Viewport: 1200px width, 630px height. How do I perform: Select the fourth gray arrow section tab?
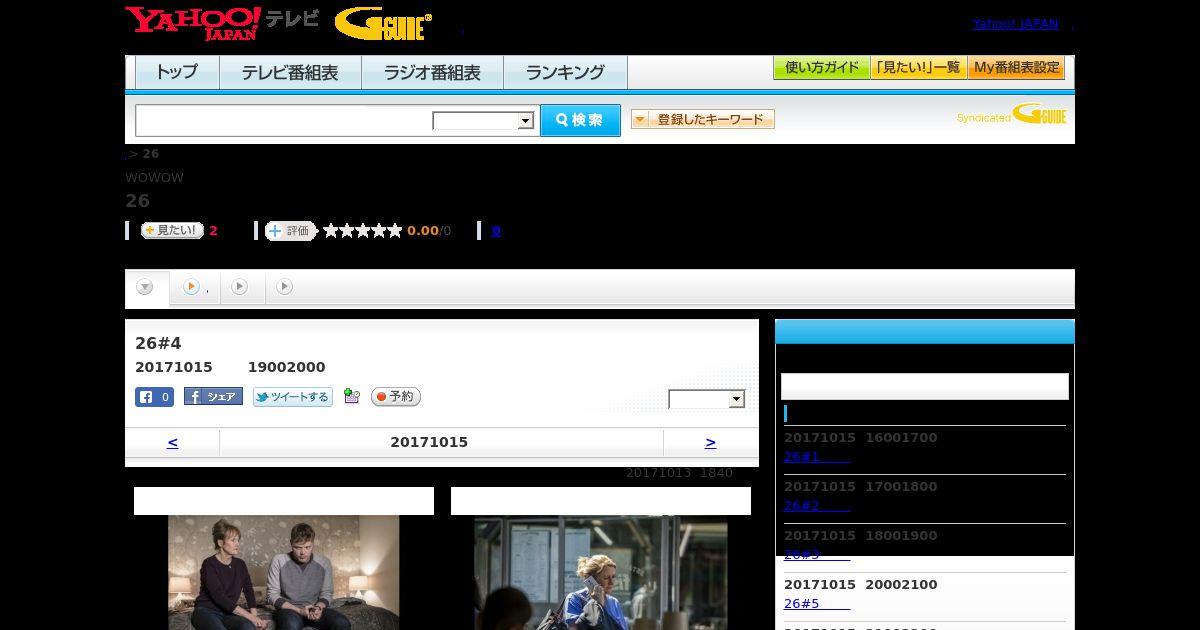[x=285, y=287]
